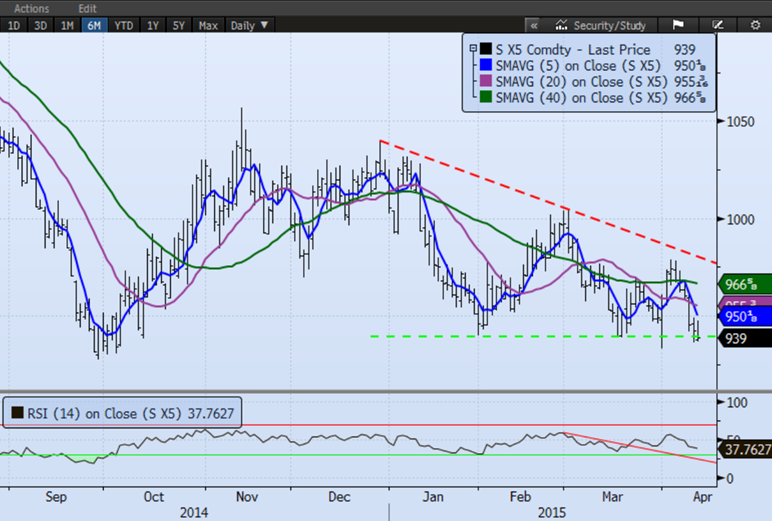Switch to the YTD range
Image resolution: width=772 pixels, height=521 pixels.
pos(124,25)
